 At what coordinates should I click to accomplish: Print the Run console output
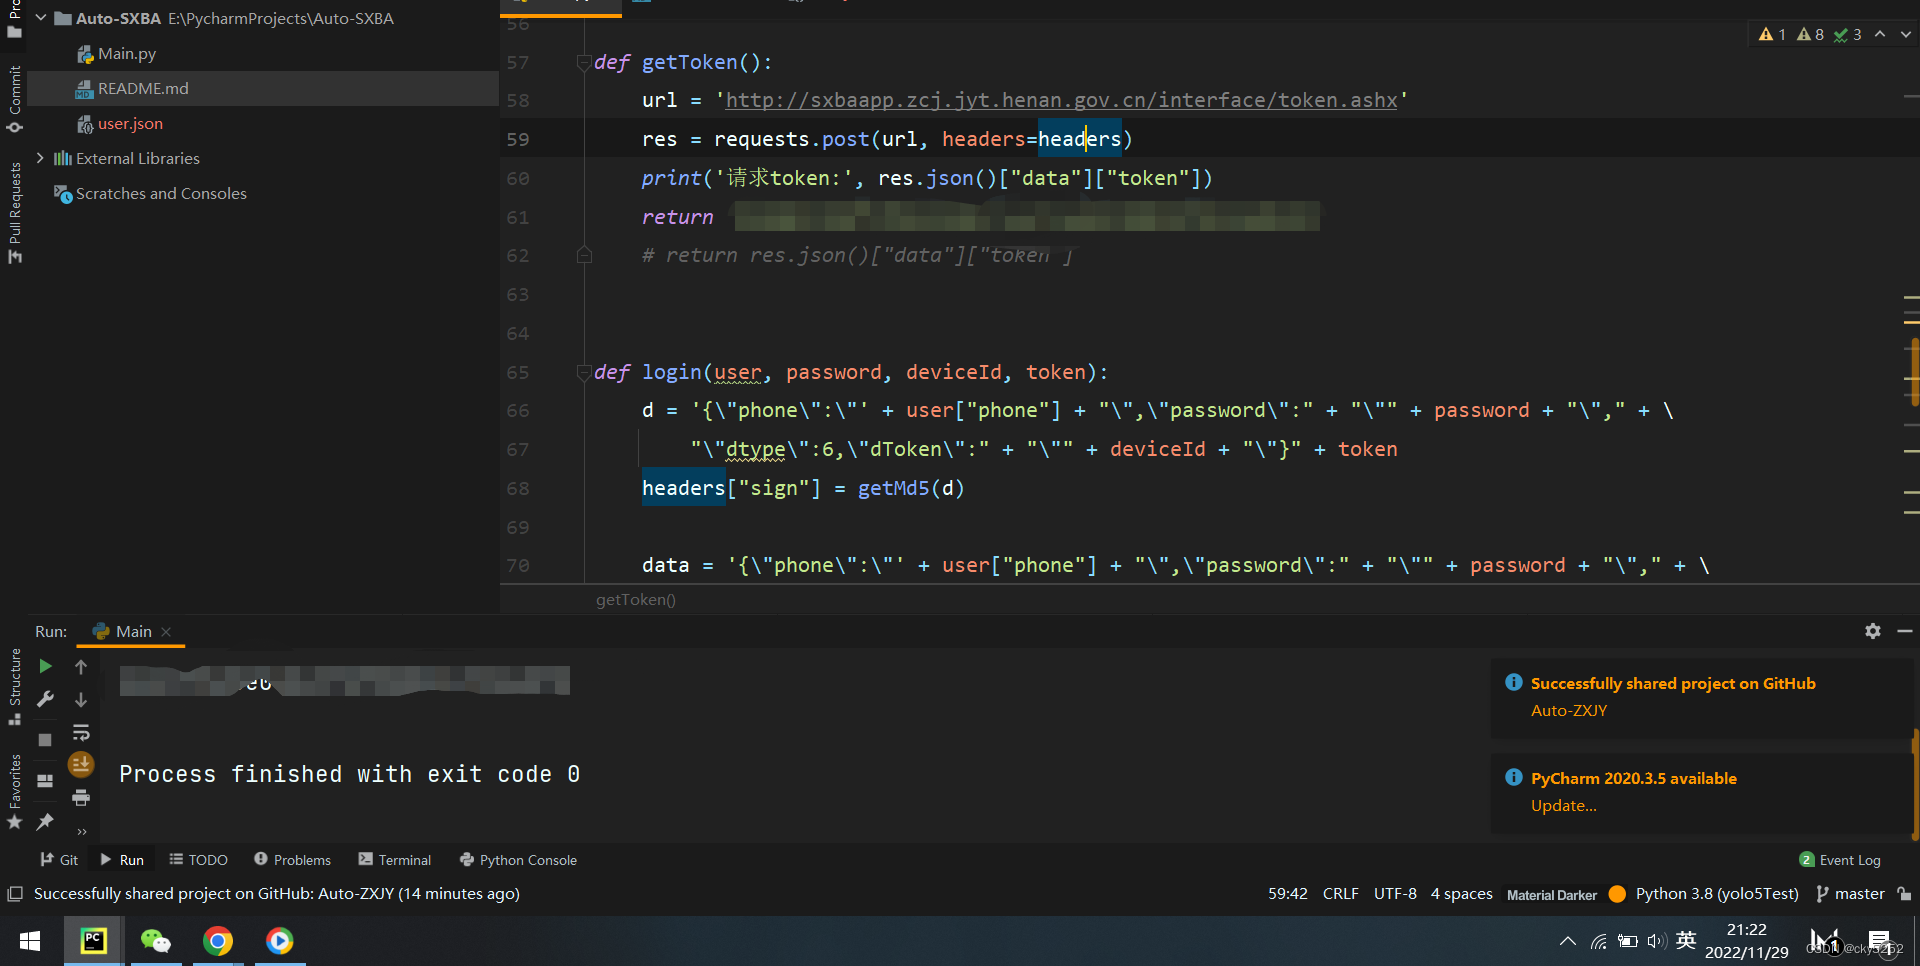[81, 798]
